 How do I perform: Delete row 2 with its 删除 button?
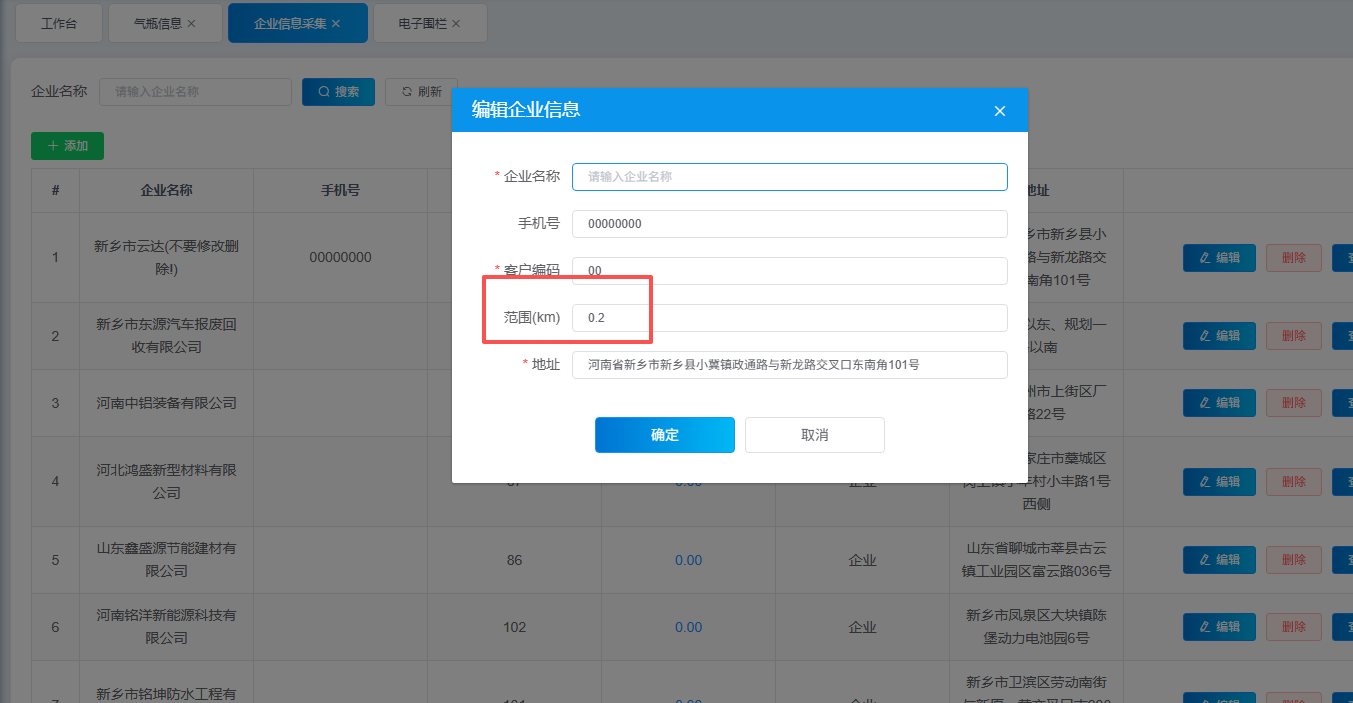tap(1293, 336)
